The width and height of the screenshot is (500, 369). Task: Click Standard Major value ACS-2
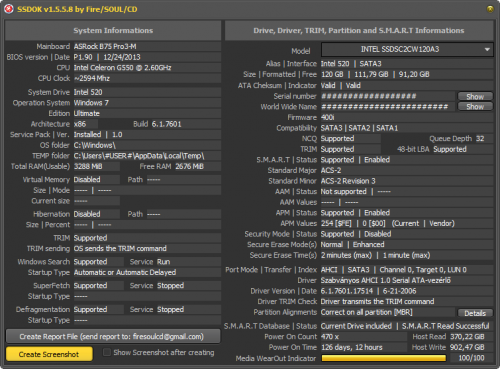click(331, 170)
